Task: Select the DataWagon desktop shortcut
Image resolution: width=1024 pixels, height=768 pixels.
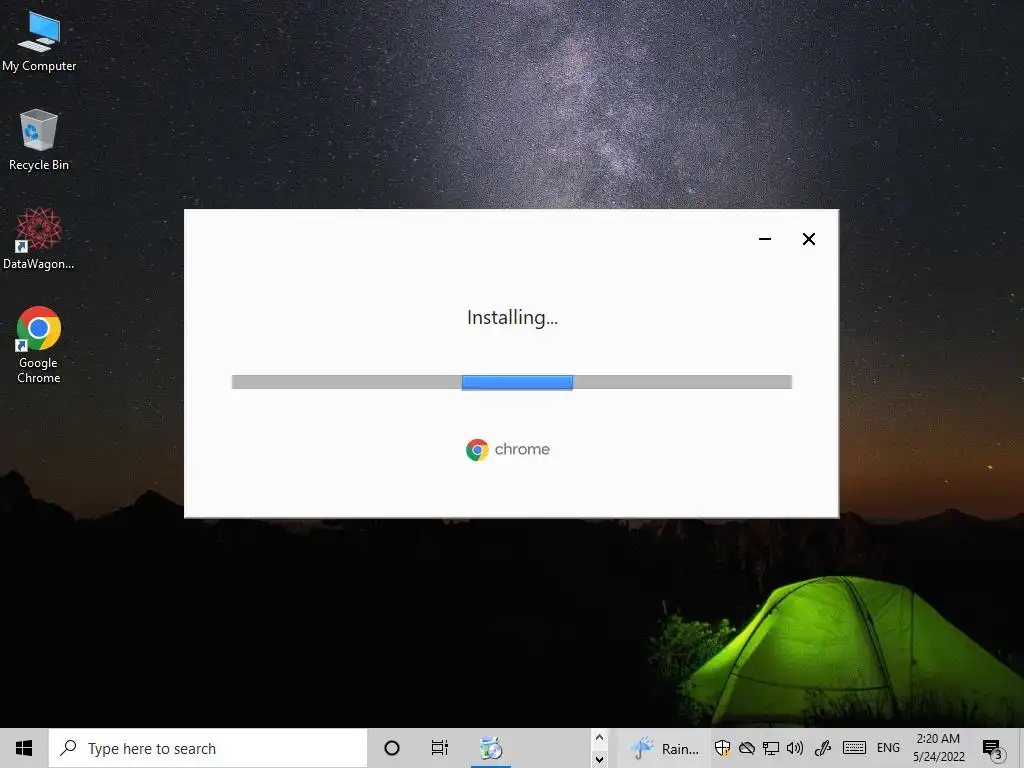Action: tap(39, 238)
